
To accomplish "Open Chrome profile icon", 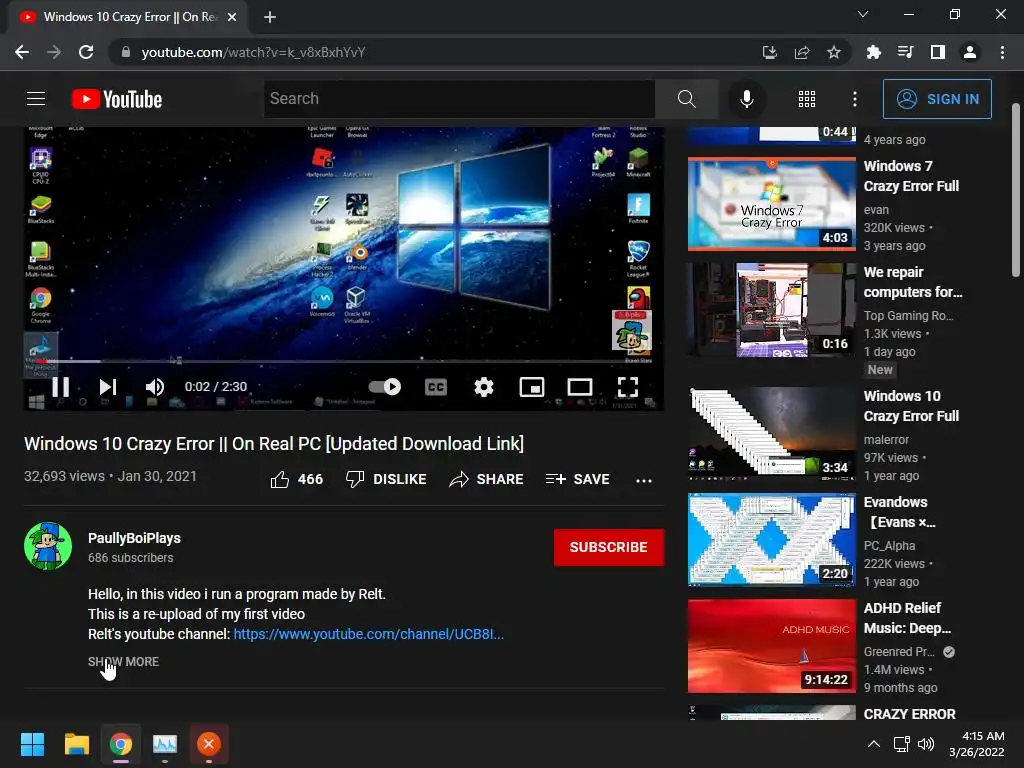I will pyautogui.click(x=970, y=52).
